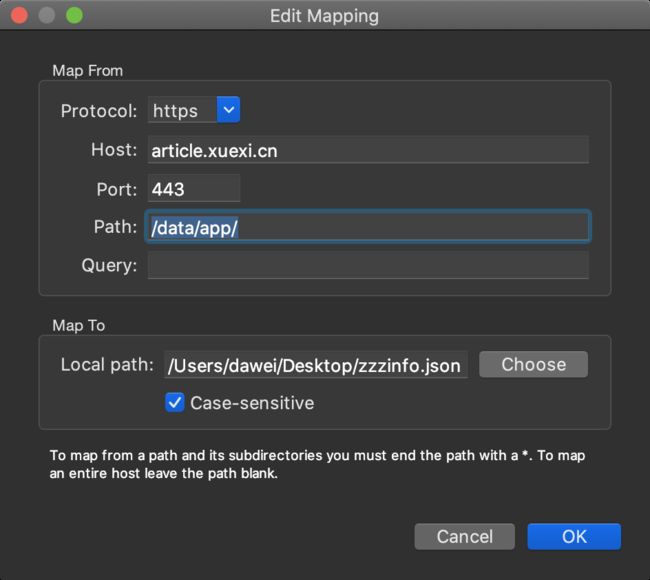The height and width of the screenshot is (580, 650).
Task: Click the 'Local path:' label
Action: (x=107, y=365)
